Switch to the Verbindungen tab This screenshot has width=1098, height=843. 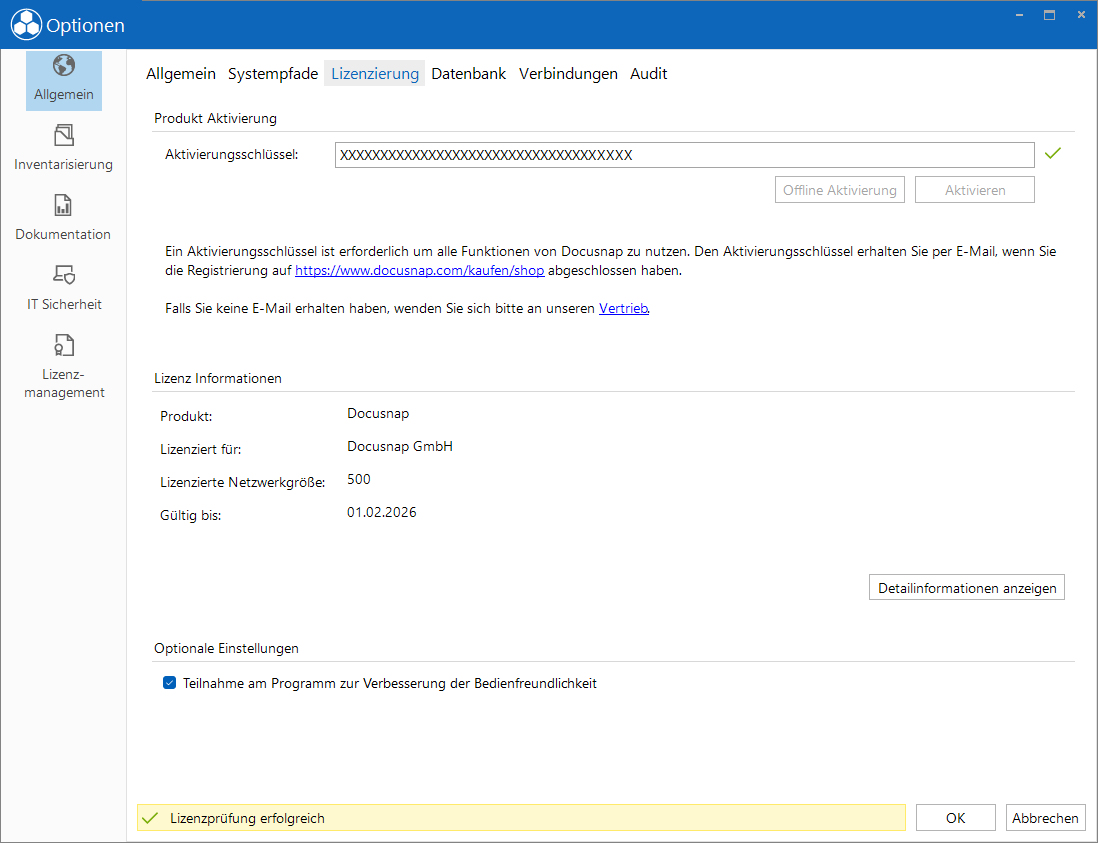click(x=568, y=74)
